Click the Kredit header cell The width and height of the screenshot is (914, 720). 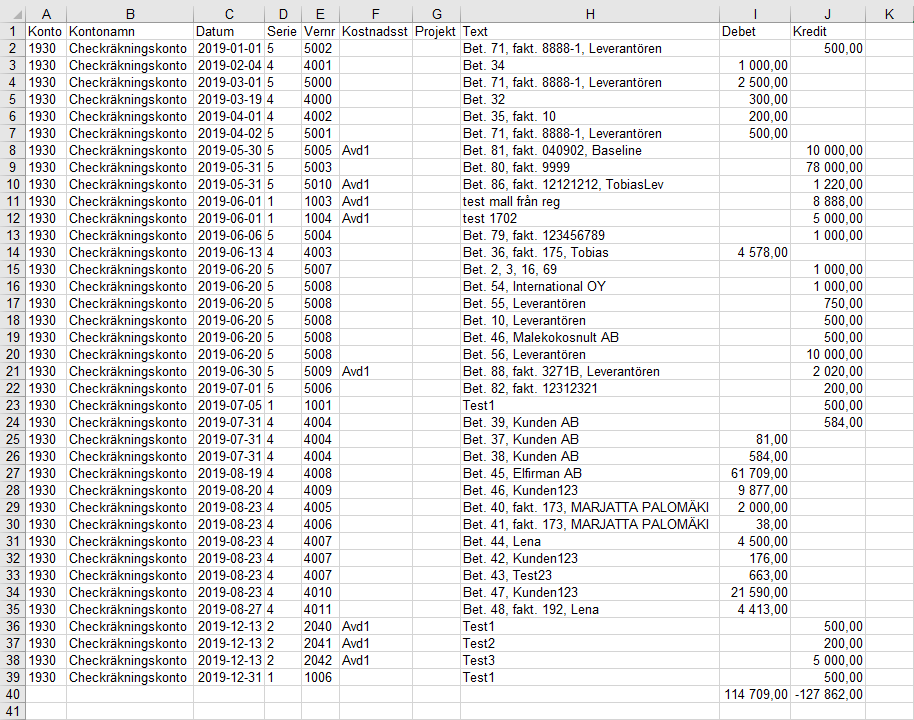tap(828, 31)
